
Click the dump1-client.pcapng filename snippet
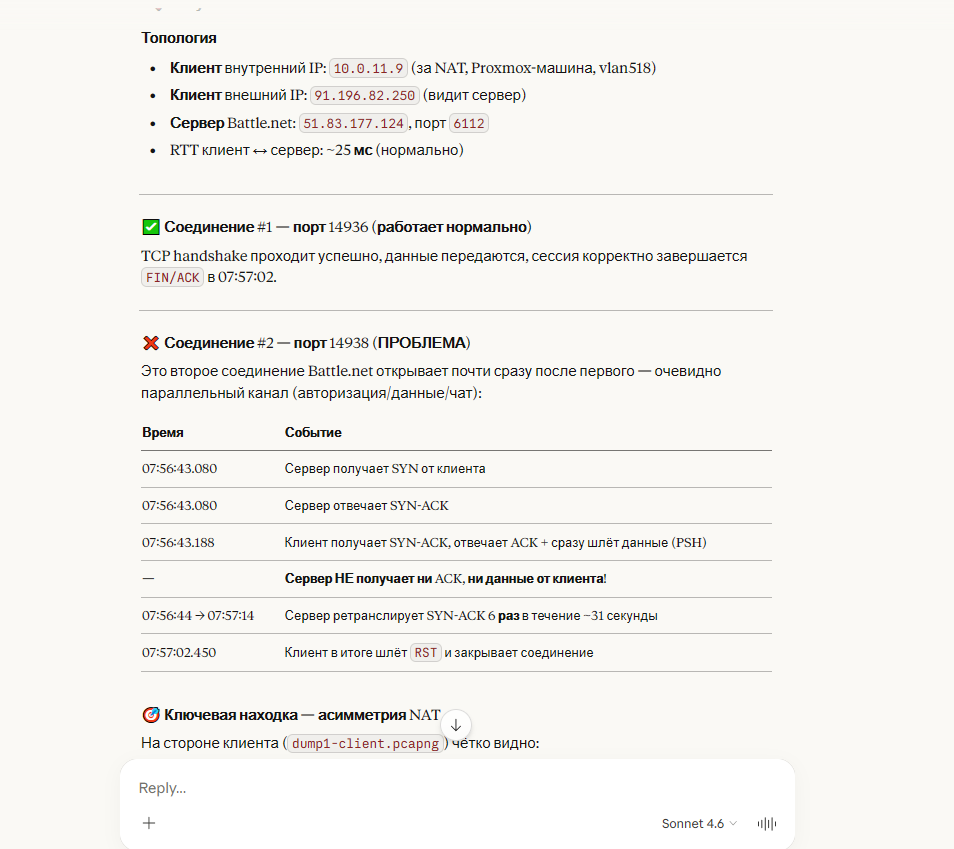tap(364, 745)
